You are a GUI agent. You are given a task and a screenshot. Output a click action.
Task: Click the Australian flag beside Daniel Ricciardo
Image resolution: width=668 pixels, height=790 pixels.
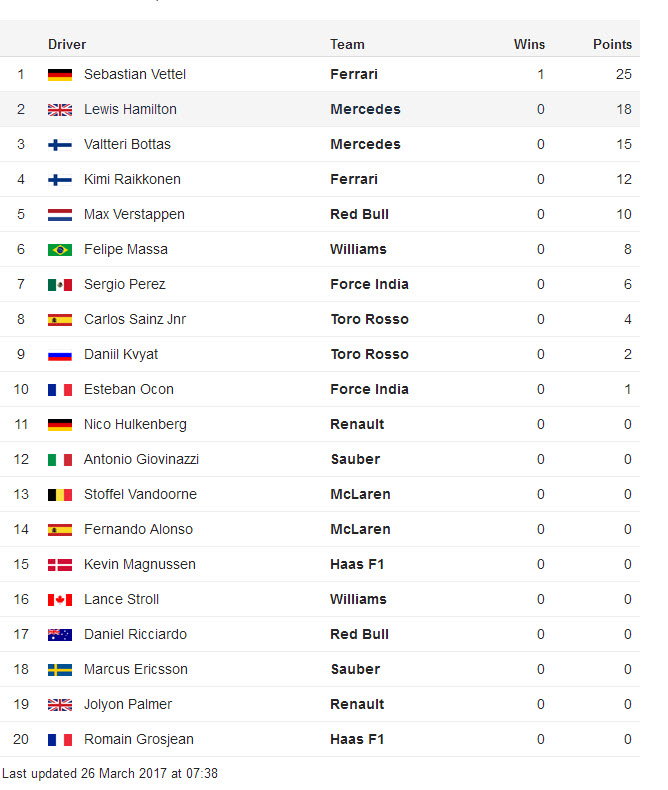[x=59, y=635]
